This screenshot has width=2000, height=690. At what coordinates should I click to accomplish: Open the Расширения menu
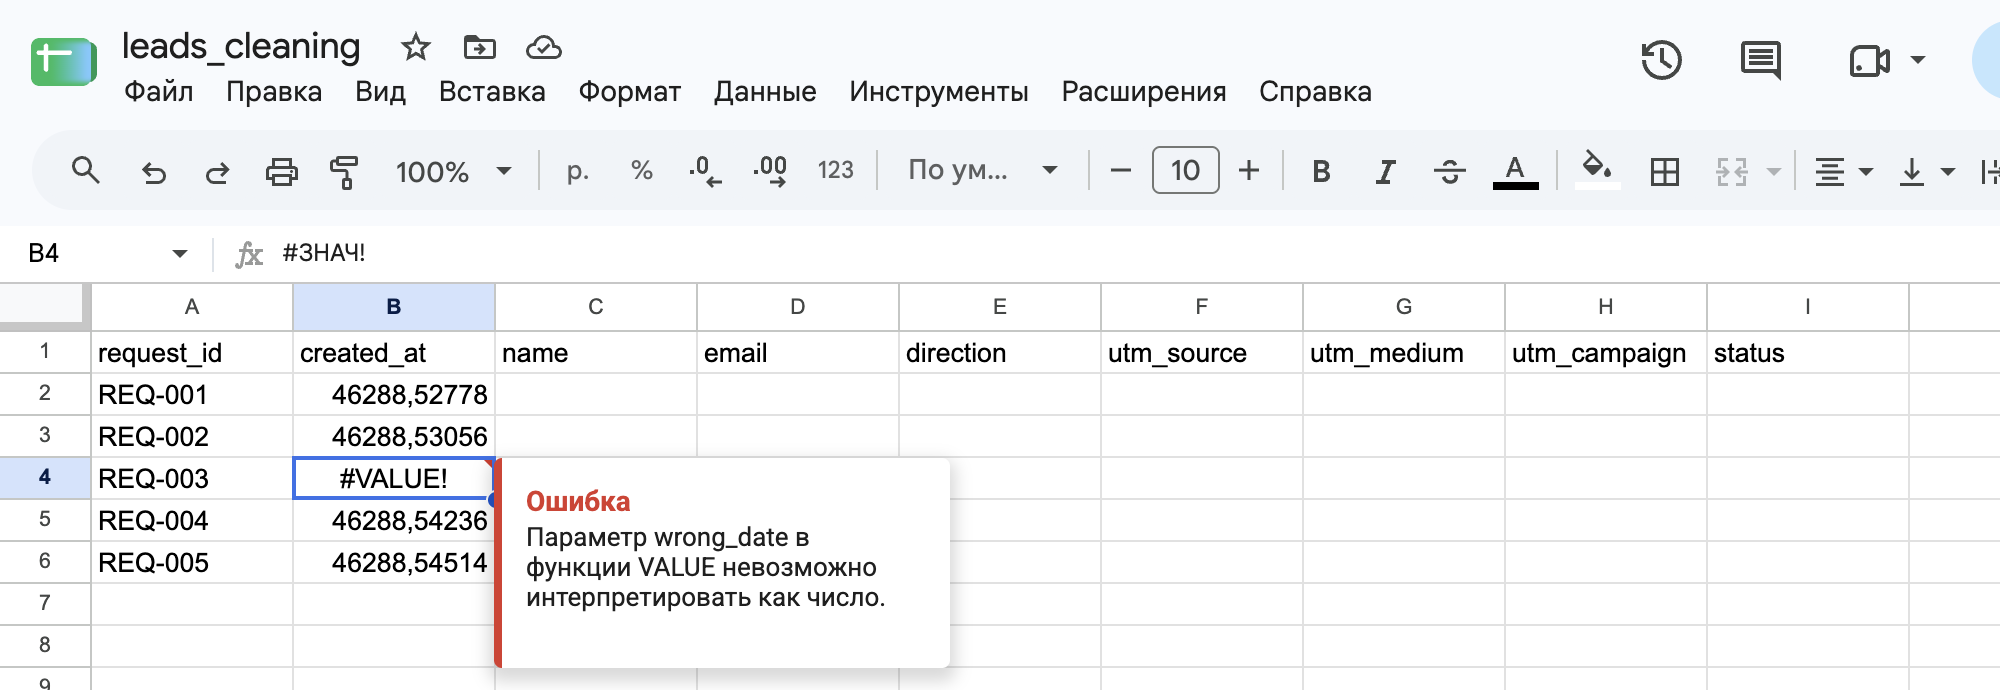click(1144, 92)
